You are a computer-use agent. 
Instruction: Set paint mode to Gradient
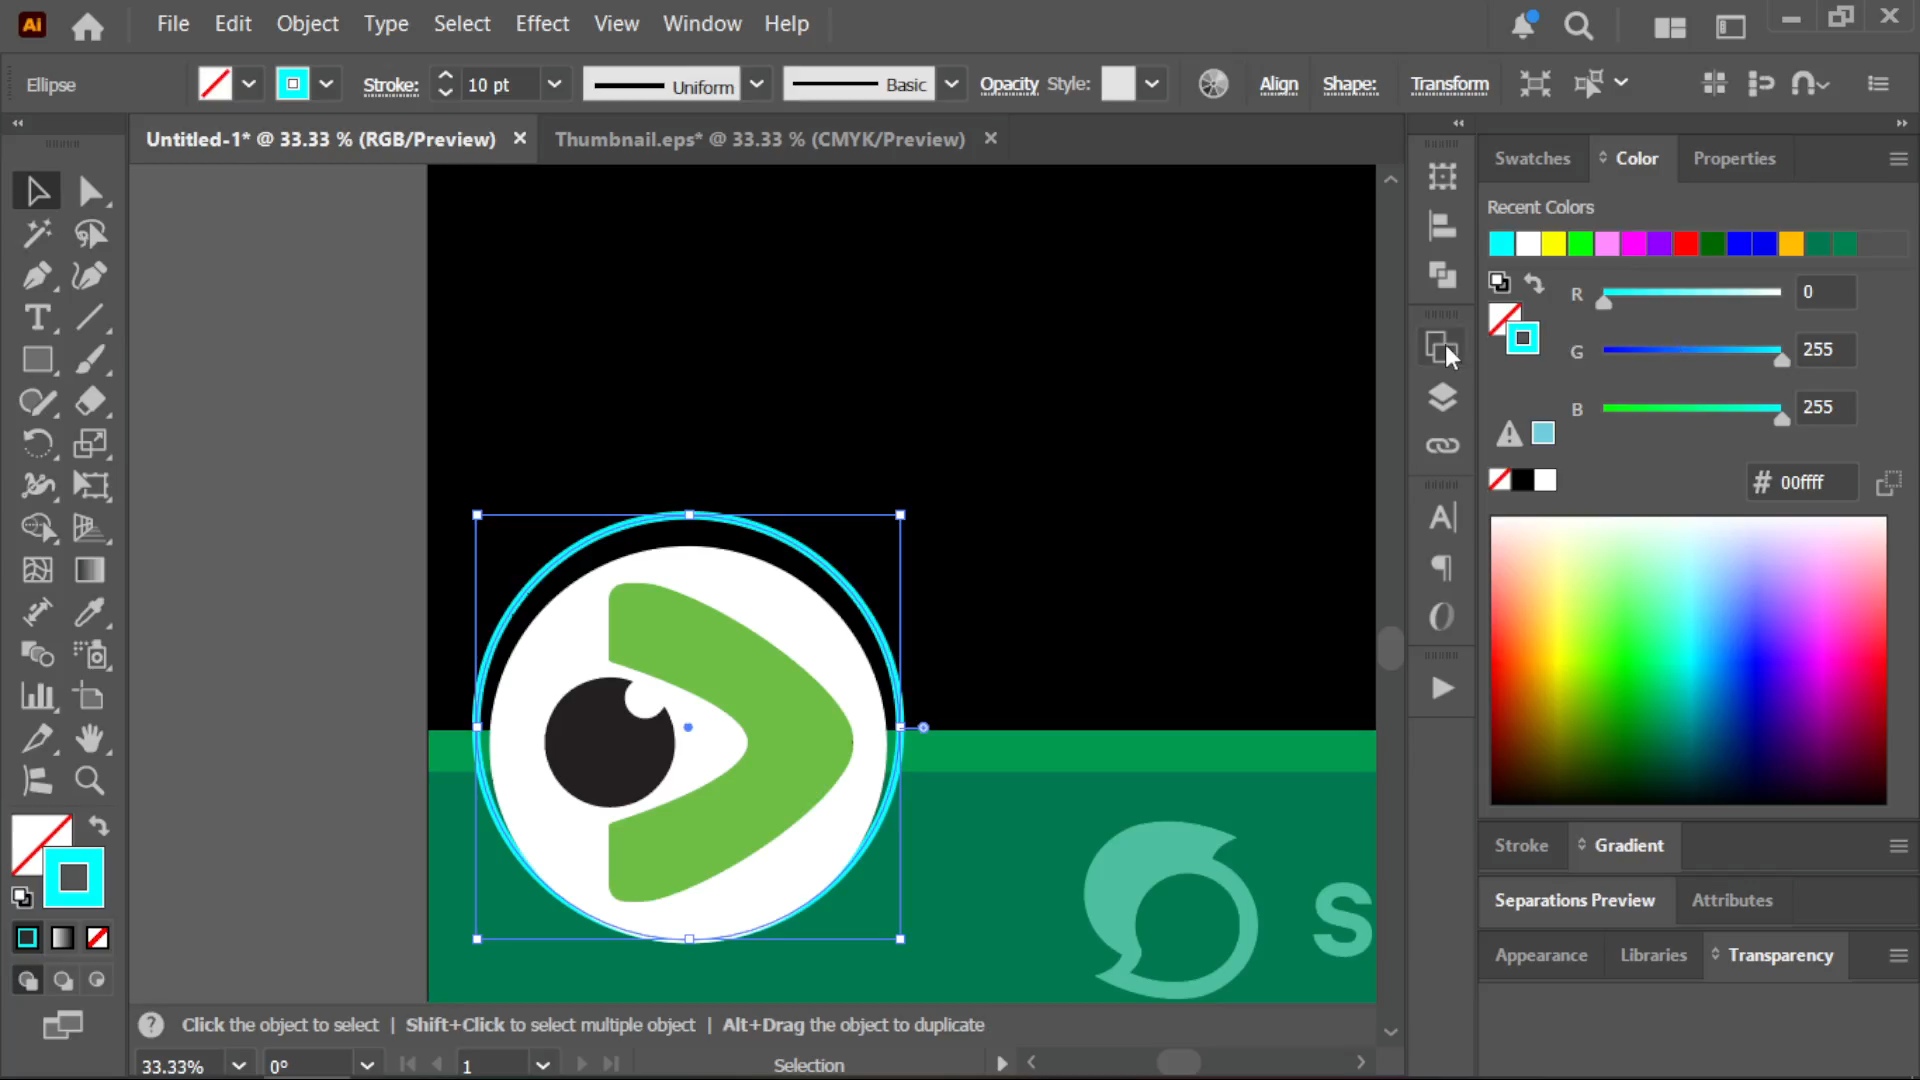tap(62, 938)
